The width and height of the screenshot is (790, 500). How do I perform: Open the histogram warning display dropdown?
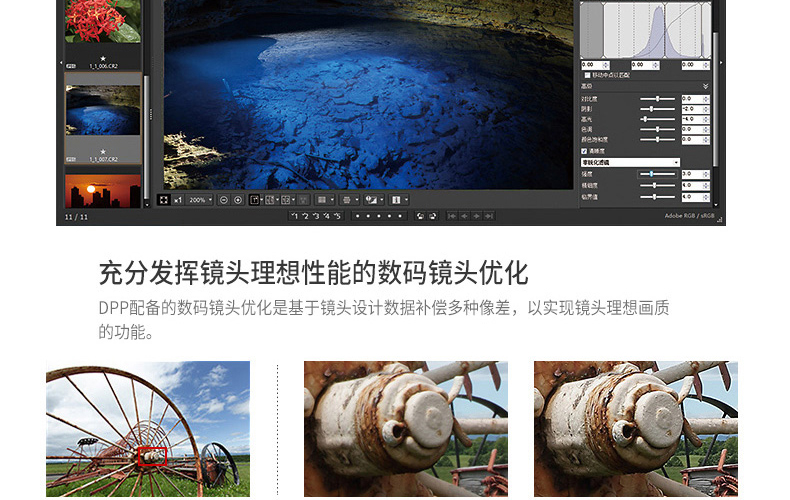[x=374, y=200]
